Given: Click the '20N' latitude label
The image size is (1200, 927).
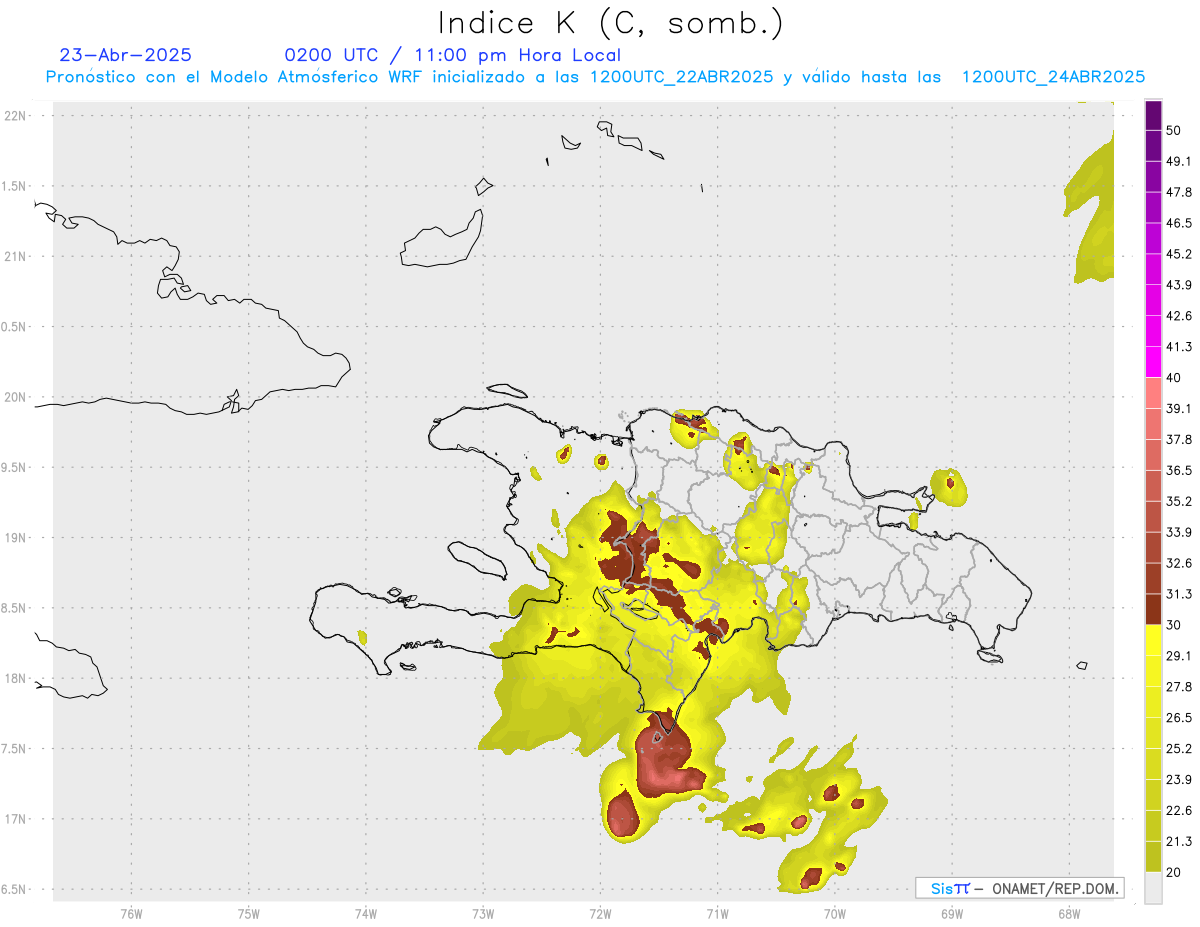Looking at the screenshot, I should 17,397.
